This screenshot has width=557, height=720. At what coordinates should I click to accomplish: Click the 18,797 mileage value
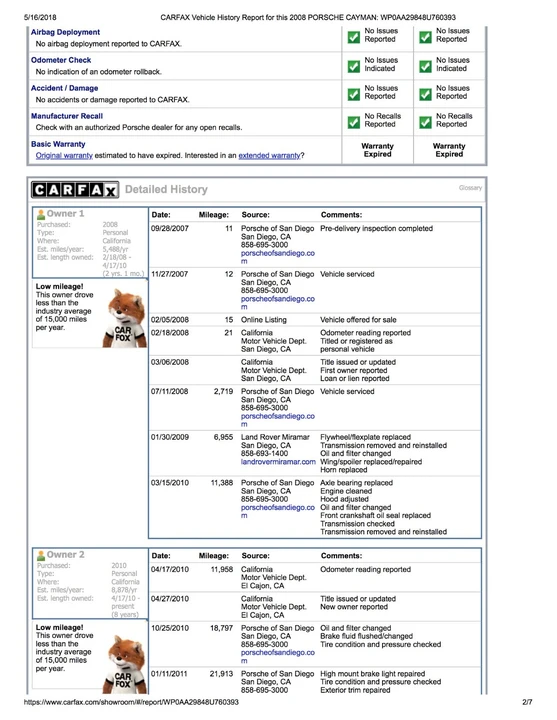pos(222,628)
